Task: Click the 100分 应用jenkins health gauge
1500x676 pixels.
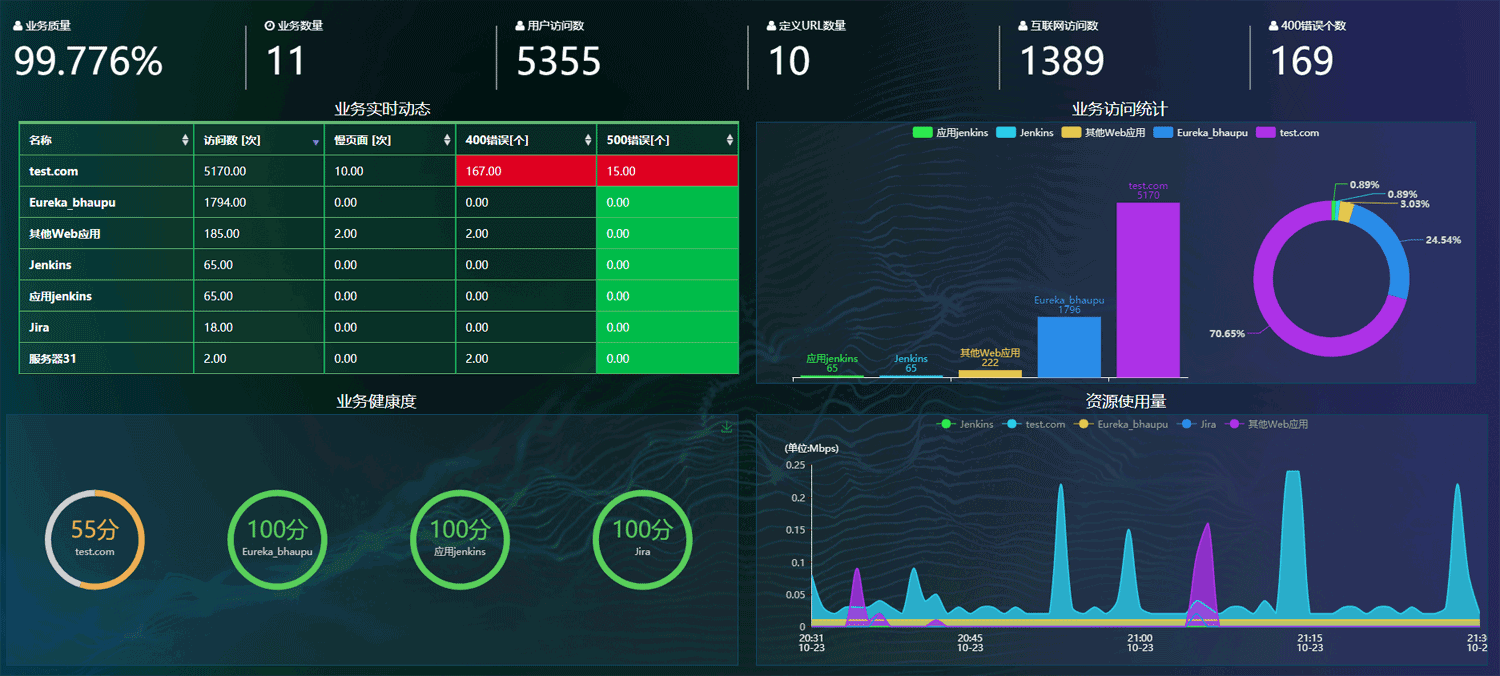Action: click(460, 539)
